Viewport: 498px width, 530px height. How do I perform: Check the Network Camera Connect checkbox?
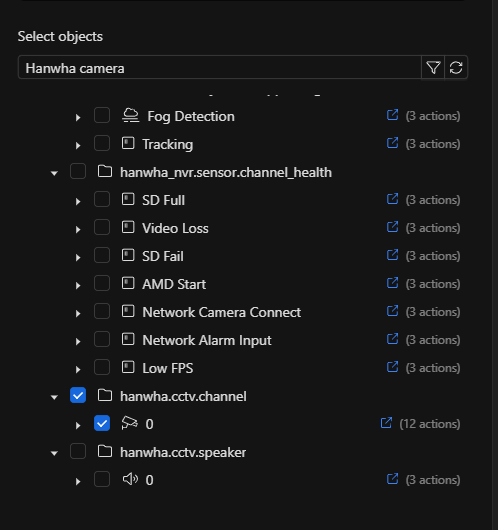coord(102,311)
